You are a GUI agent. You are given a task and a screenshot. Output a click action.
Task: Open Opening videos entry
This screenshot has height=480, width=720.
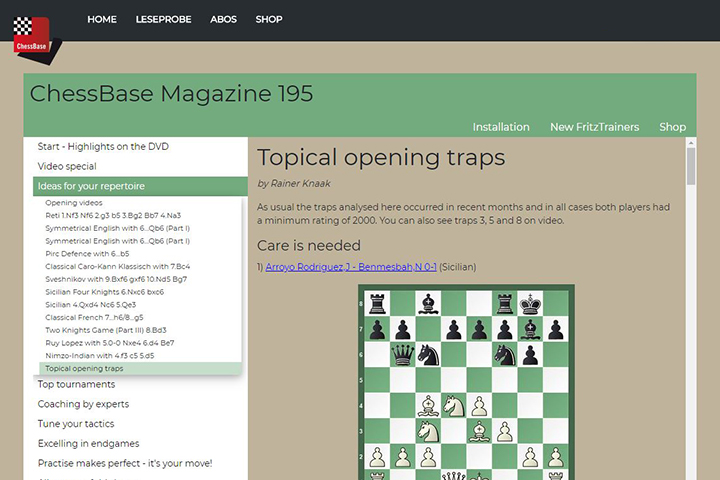[x=74, y=203]
